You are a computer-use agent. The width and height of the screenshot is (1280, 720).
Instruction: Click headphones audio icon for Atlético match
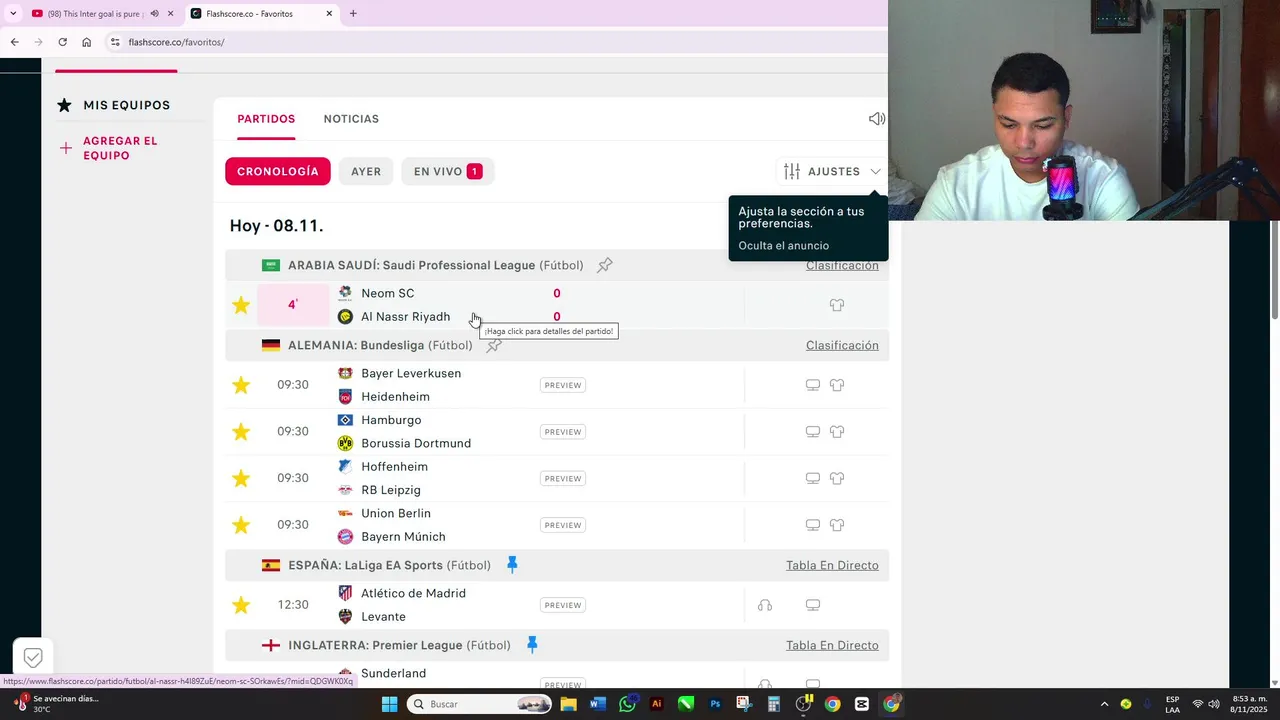765,605
